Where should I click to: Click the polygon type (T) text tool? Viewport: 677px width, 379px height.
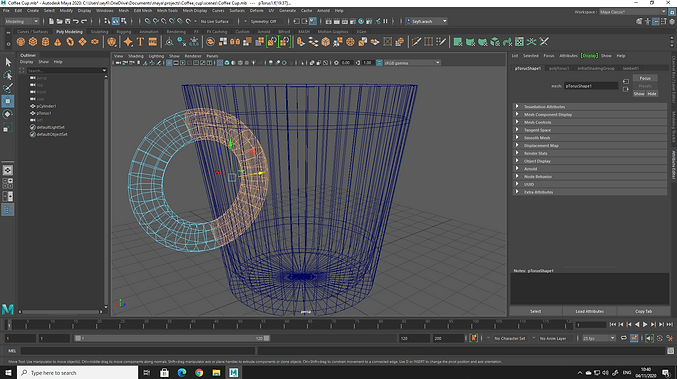[140, 42]
